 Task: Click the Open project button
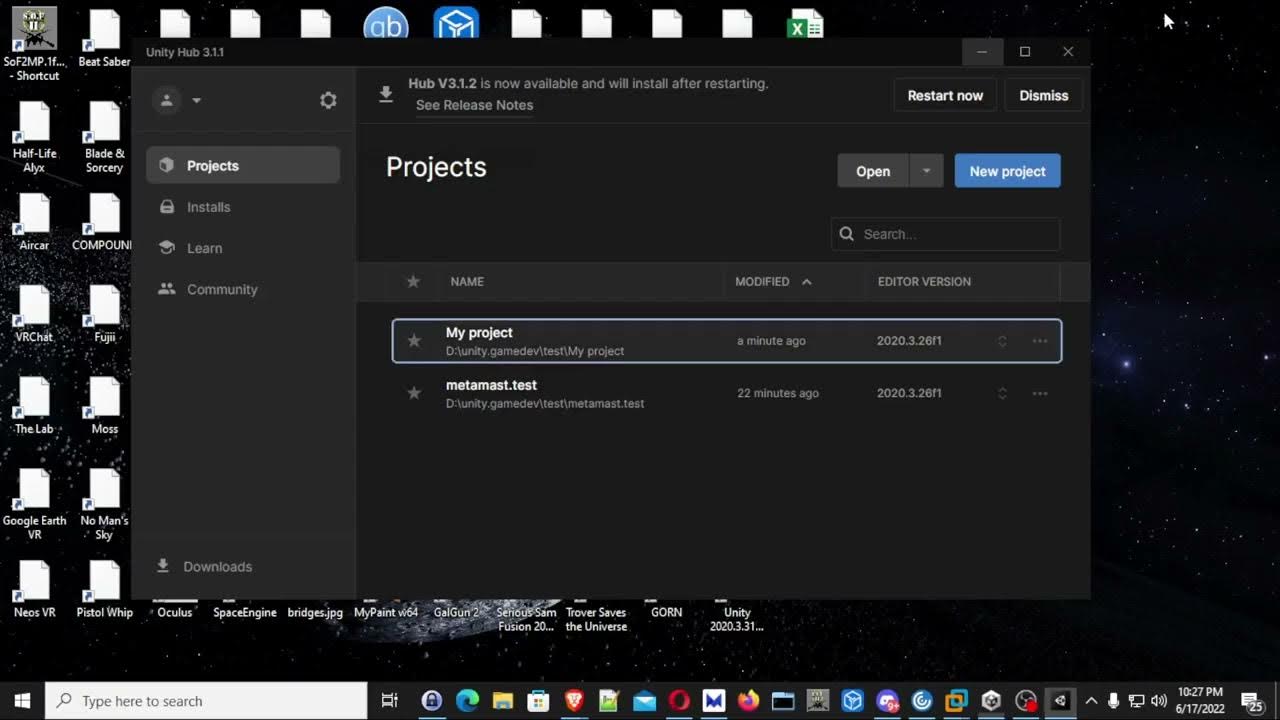click(873, 171)
